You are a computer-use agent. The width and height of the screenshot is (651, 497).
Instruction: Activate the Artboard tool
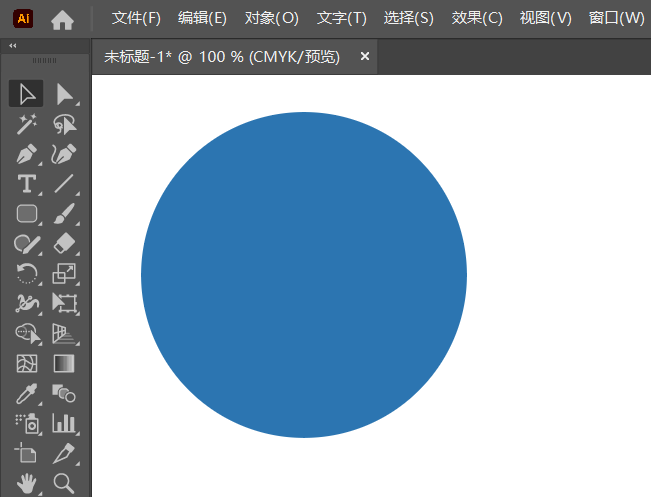tap(26, 453)
